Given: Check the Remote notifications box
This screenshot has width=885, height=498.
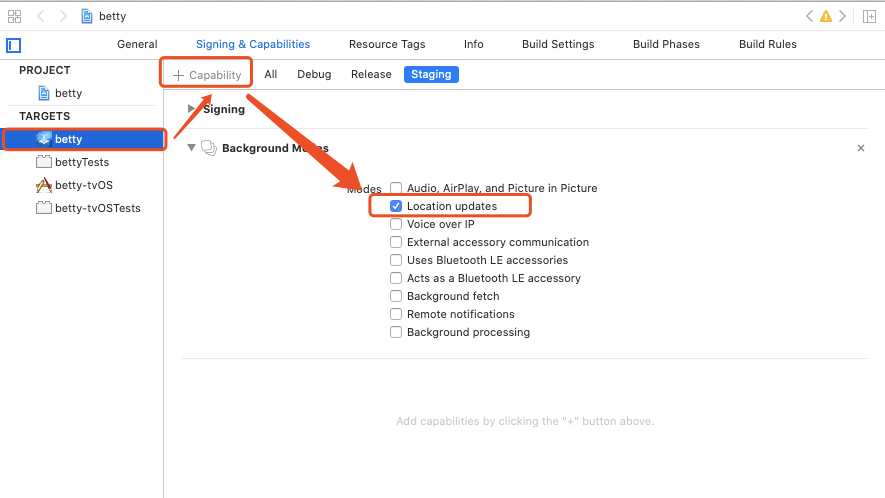Looking at the screenshot, I should [x=396, y=314].
